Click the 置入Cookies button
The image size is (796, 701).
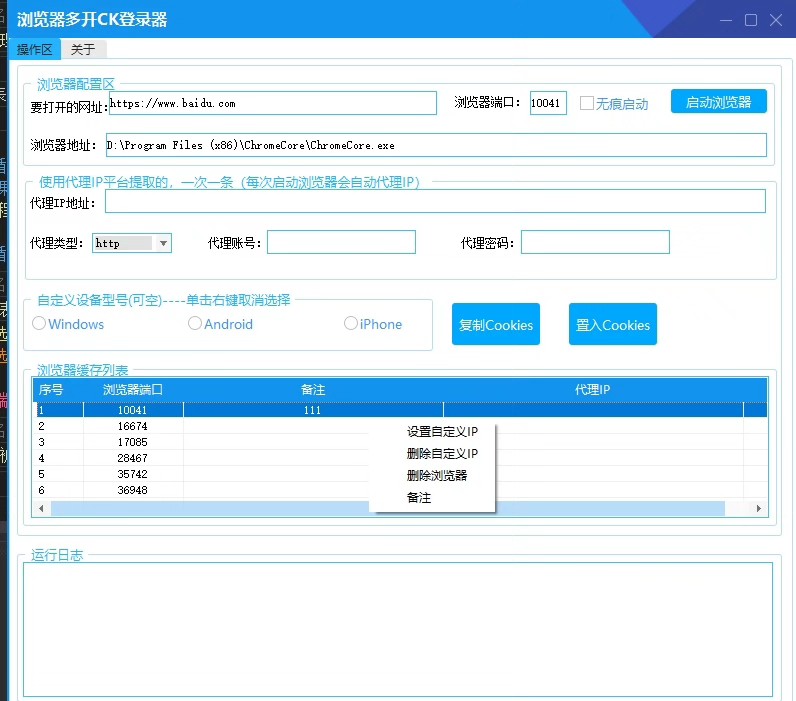[x=613, y=324]
